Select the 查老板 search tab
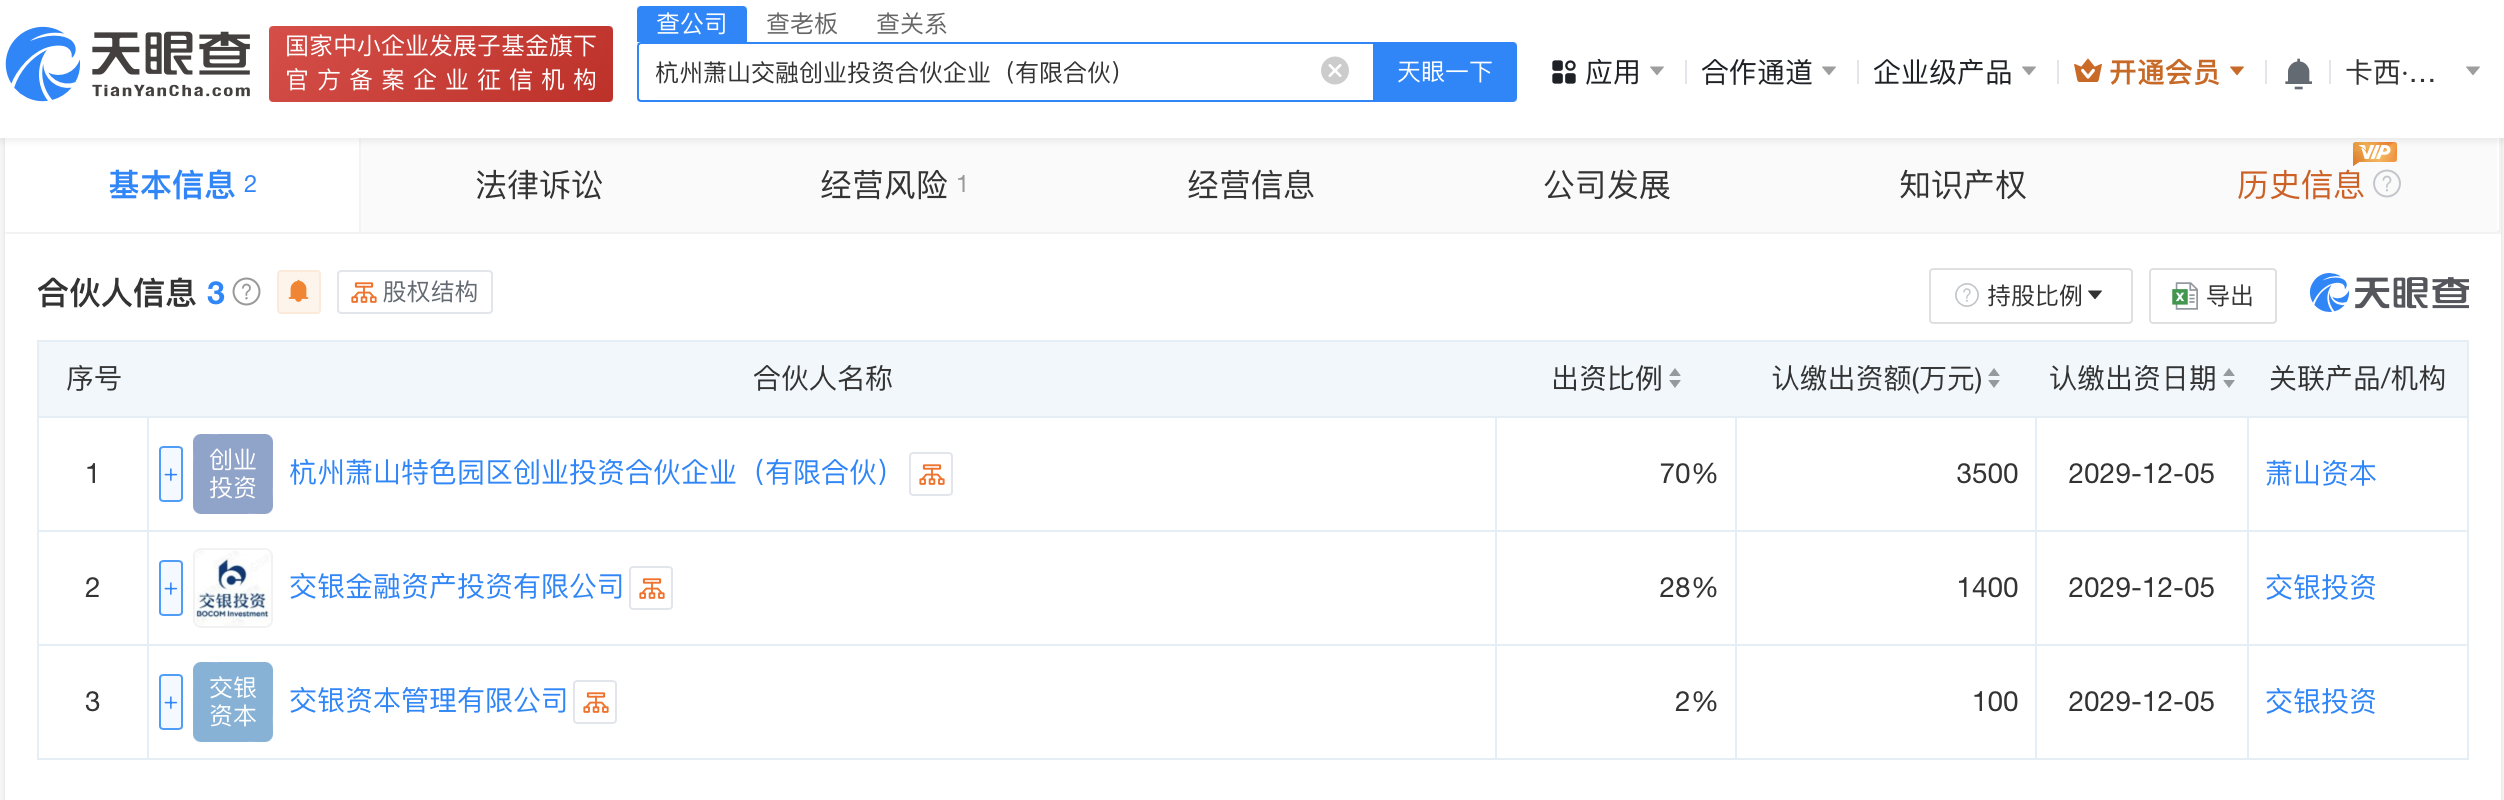The image size is (2504, 800). [801, 23]
